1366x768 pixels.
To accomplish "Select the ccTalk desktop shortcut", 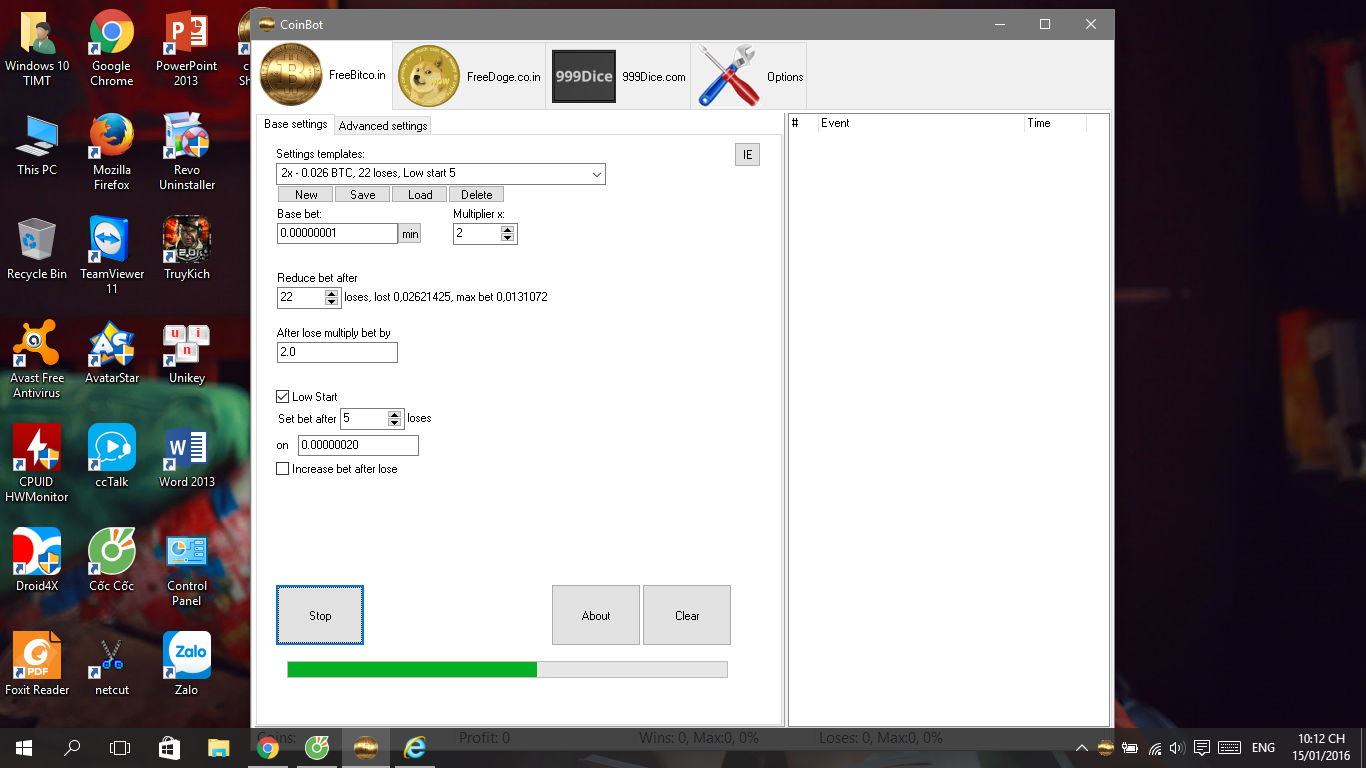I will tap(112, 457).
